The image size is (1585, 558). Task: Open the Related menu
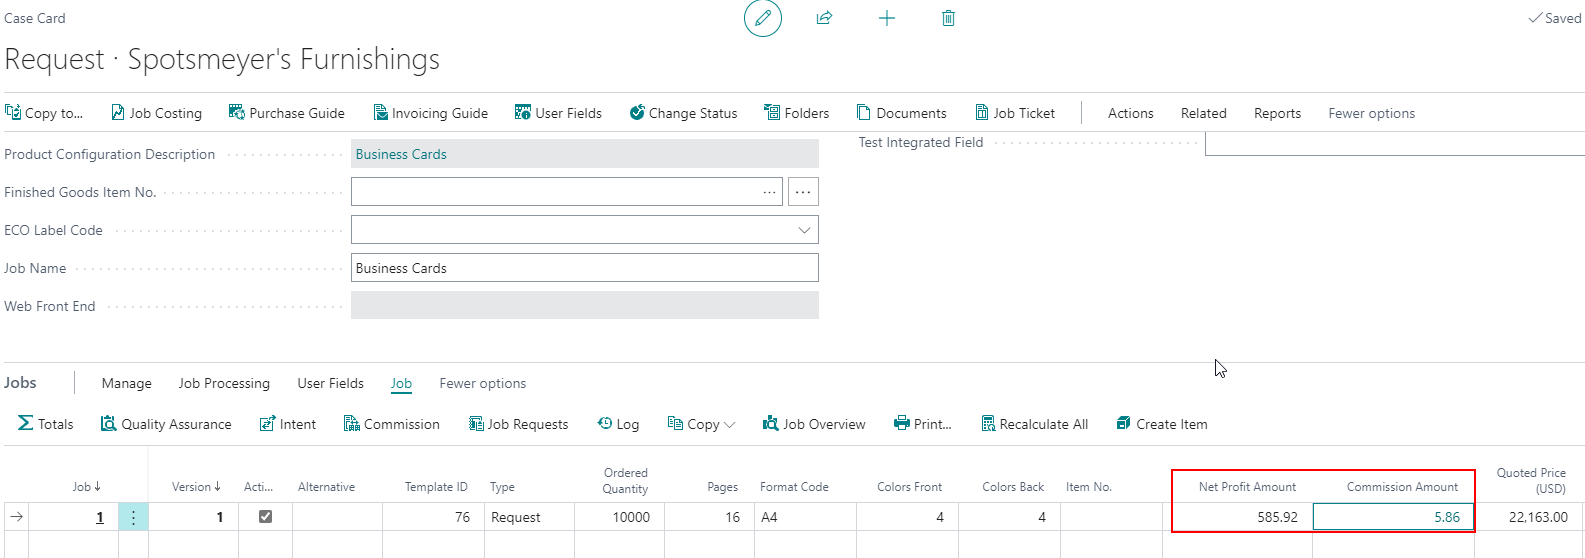click(x=1204, y=113)
